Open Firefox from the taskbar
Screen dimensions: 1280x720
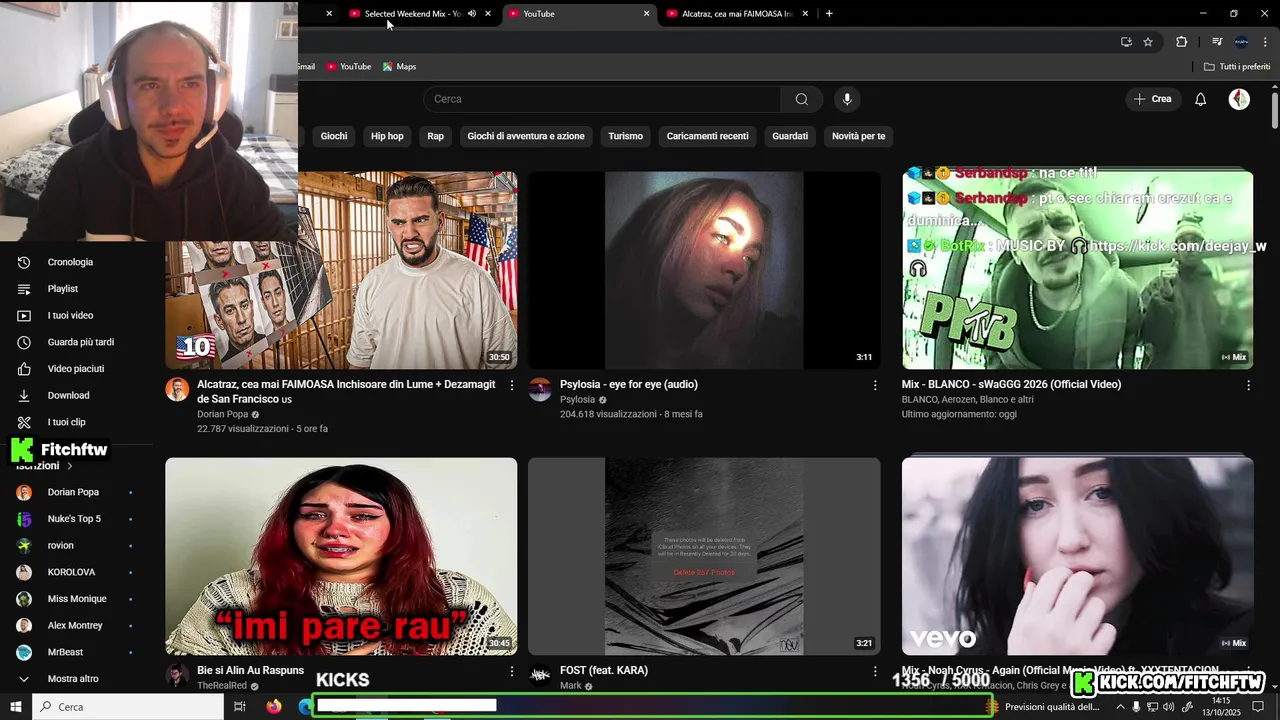click(274, 707)
